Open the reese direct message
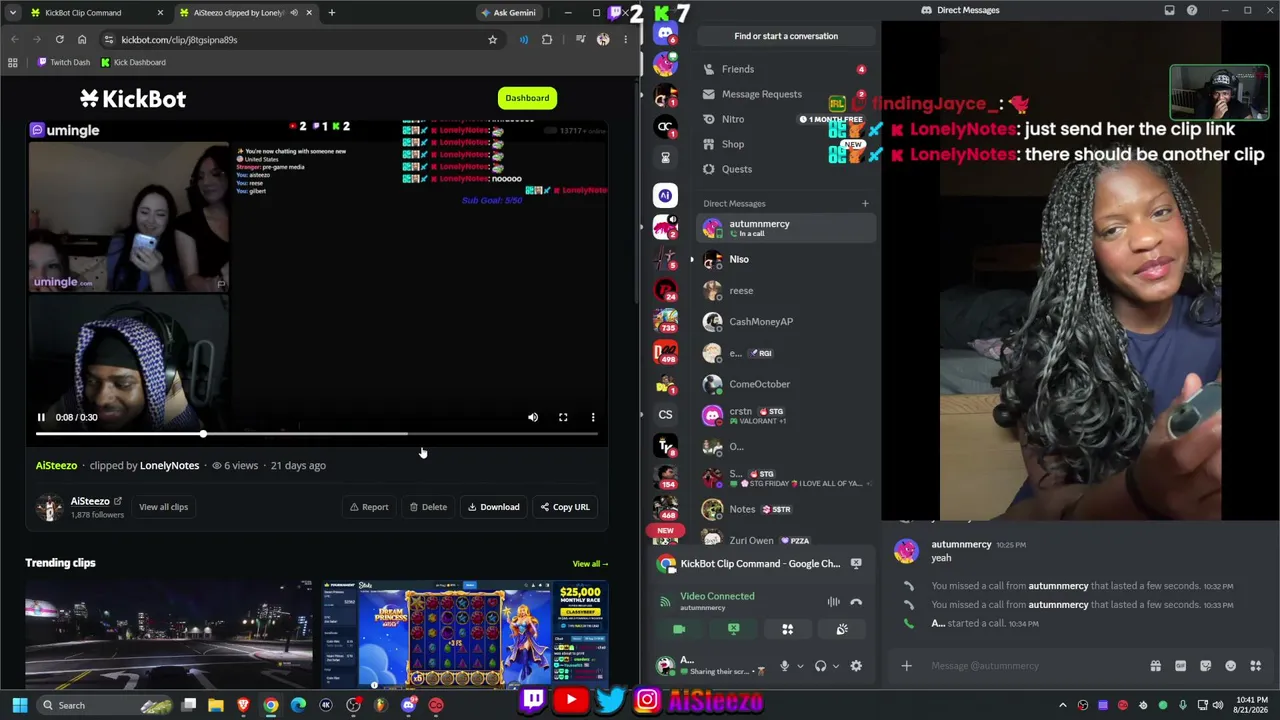 [786, 290]
